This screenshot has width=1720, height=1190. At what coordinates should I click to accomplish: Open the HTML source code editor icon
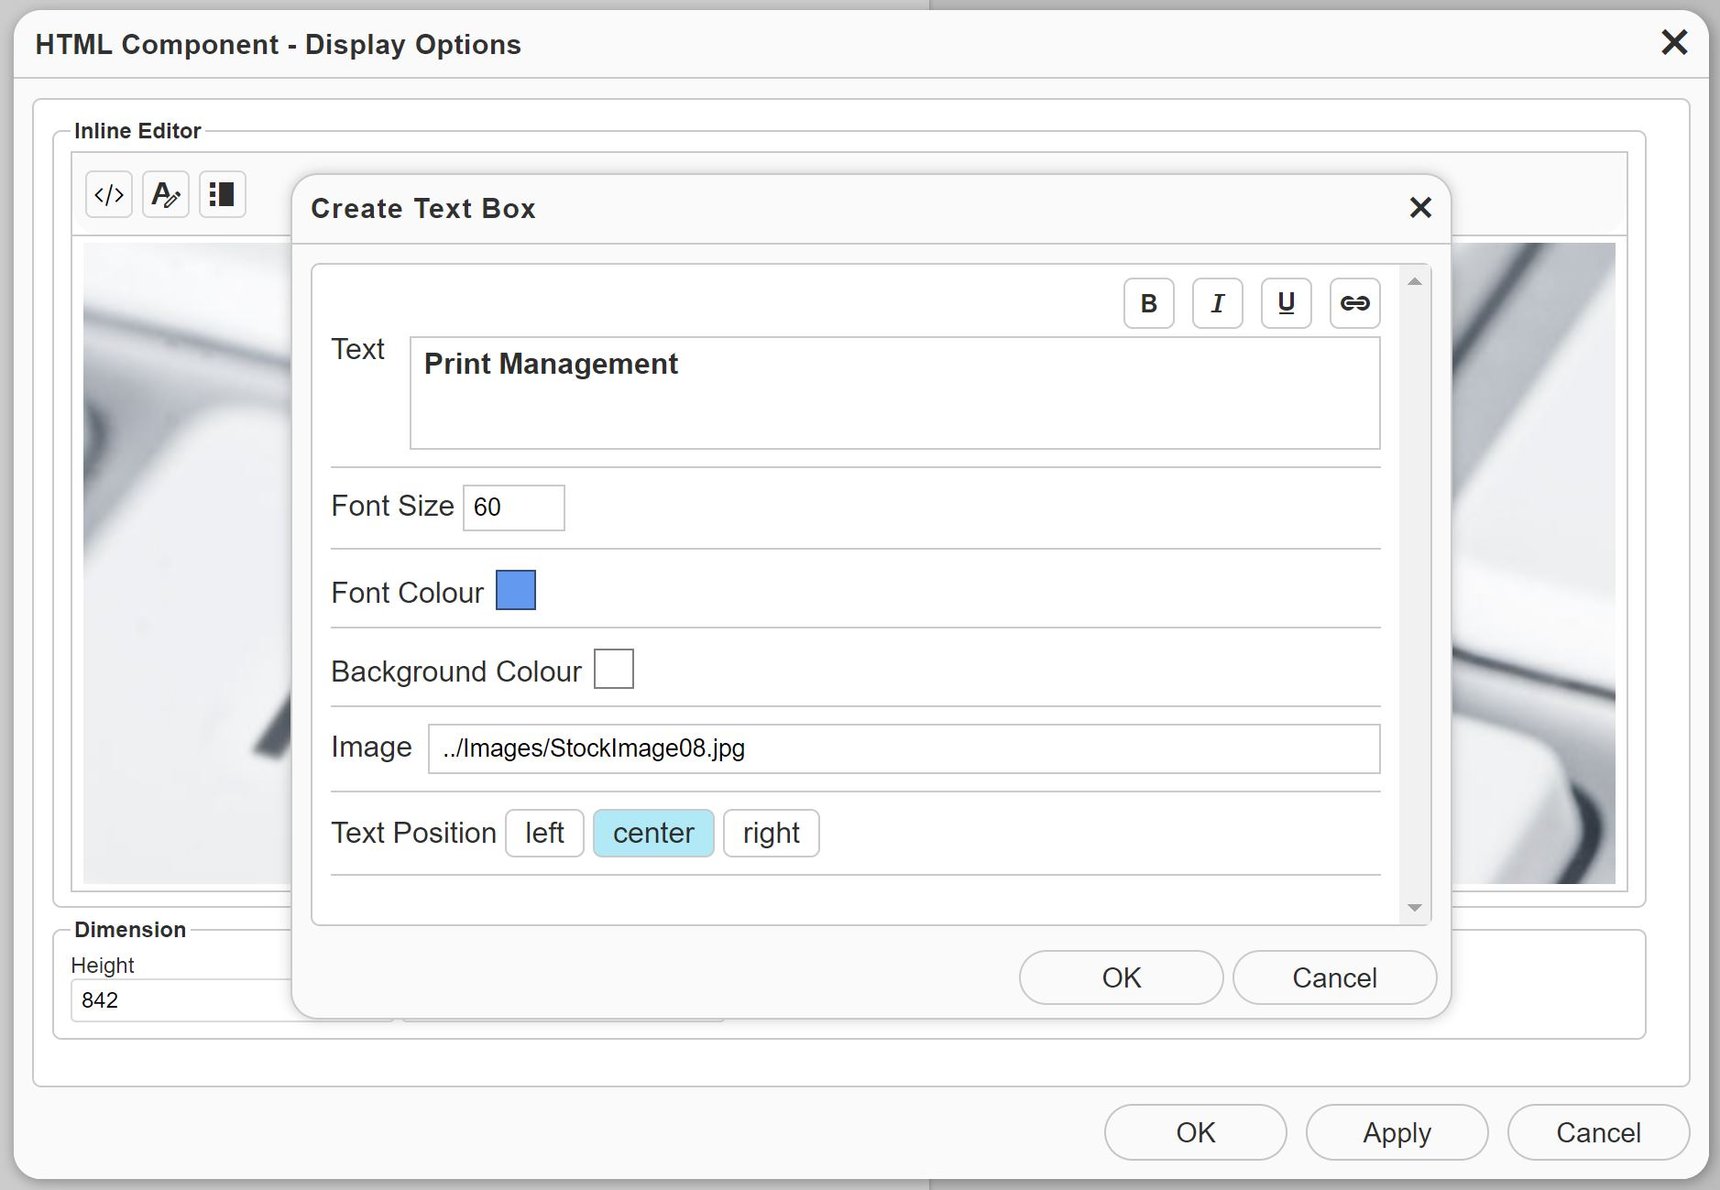tap(109, 194)
